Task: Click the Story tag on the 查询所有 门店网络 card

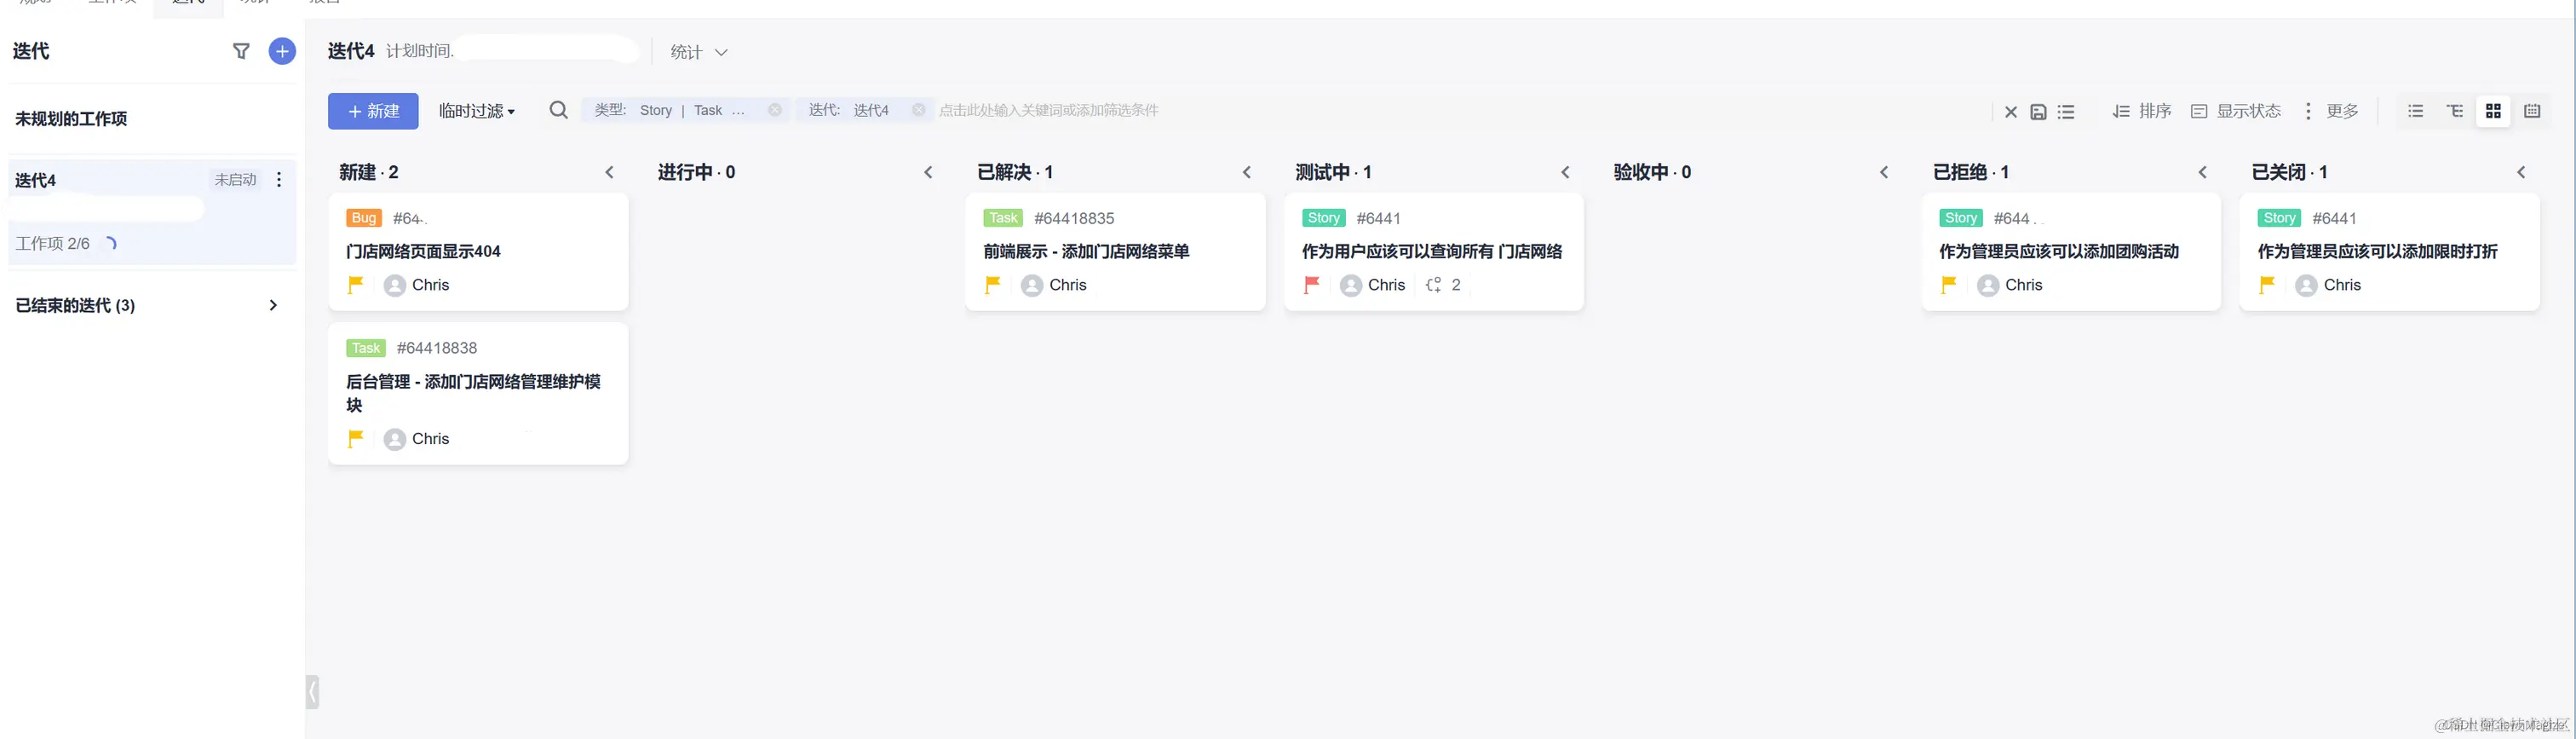Action: tap(1324, 218)
